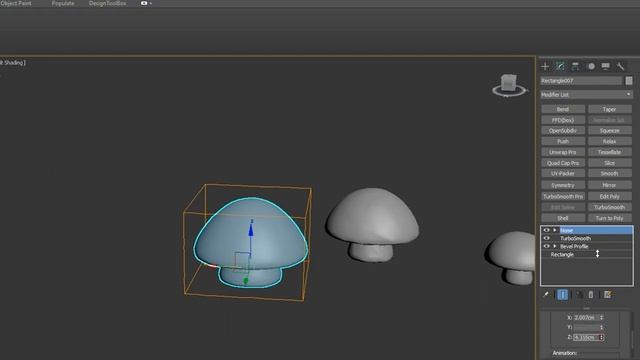Apply the Relax modifier button
This screenshot has height=360, width=640.
click(x=609, y=141)
